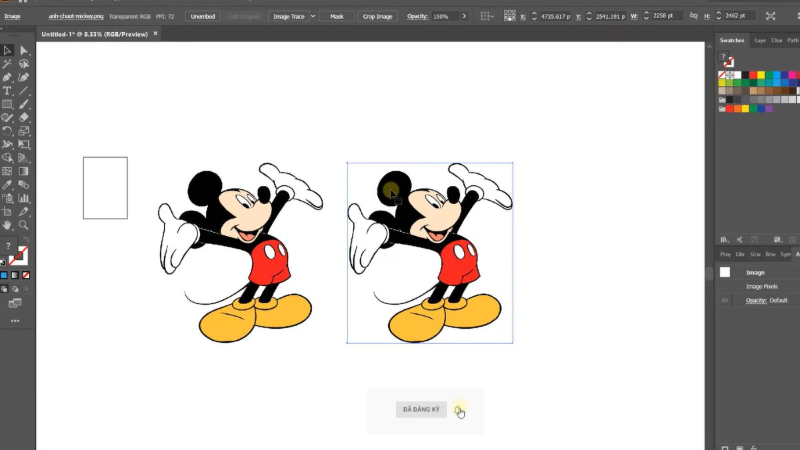Choose the Transform reference point grid
800x450 pixels.
point(509,16)
